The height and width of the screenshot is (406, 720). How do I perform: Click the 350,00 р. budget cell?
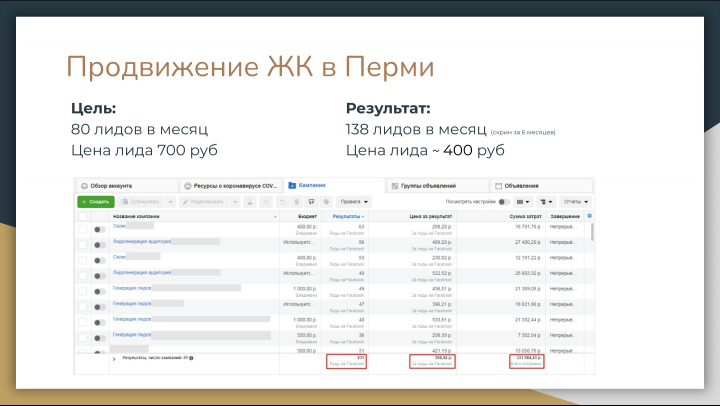coord(307,335)
